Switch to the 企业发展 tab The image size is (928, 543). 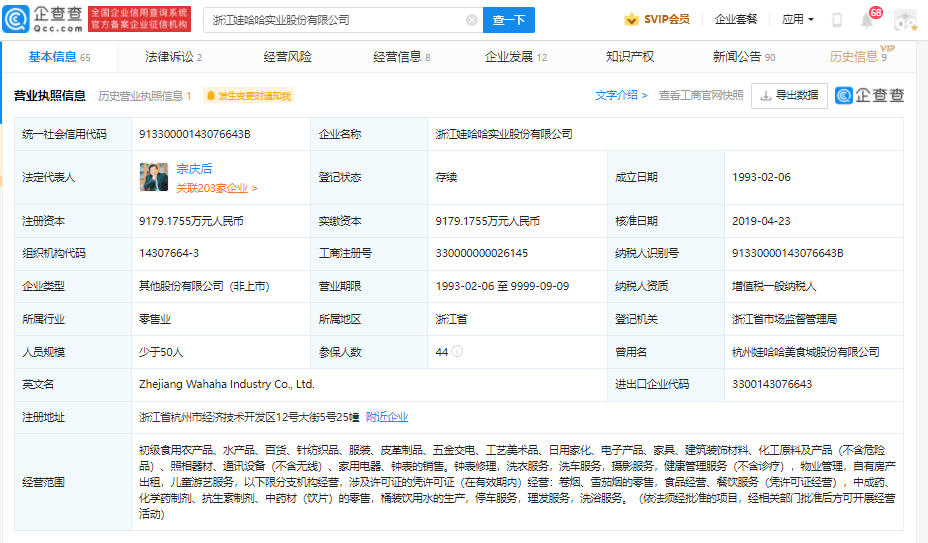[516, 57]
